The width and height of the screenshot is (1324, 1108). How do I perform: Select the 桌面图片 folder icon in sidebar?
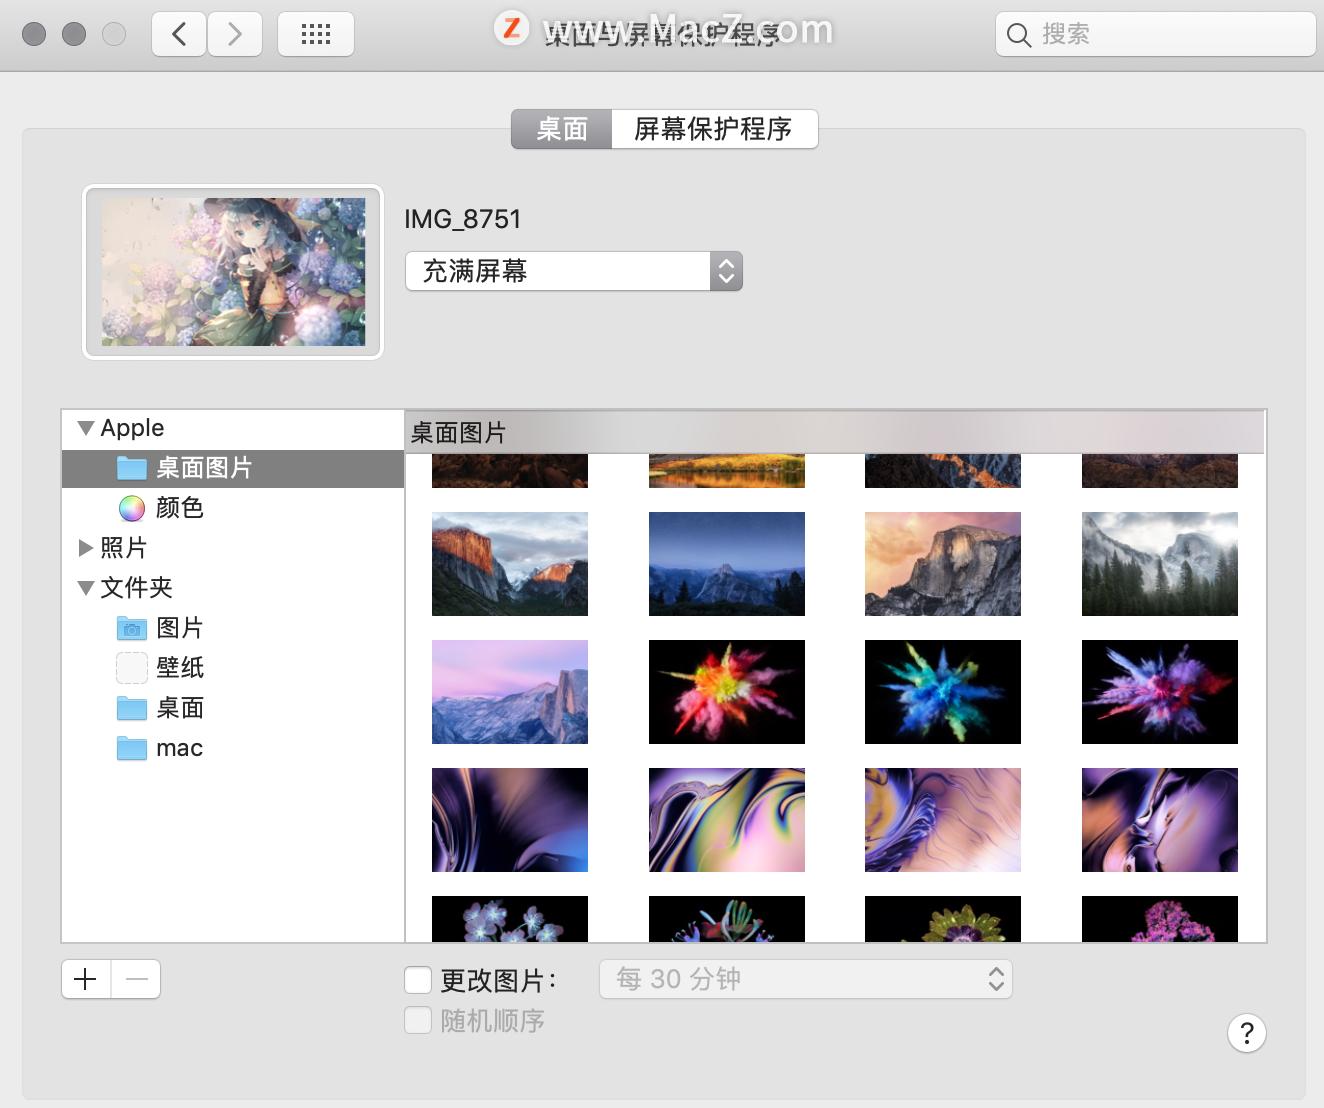point(131,467)
